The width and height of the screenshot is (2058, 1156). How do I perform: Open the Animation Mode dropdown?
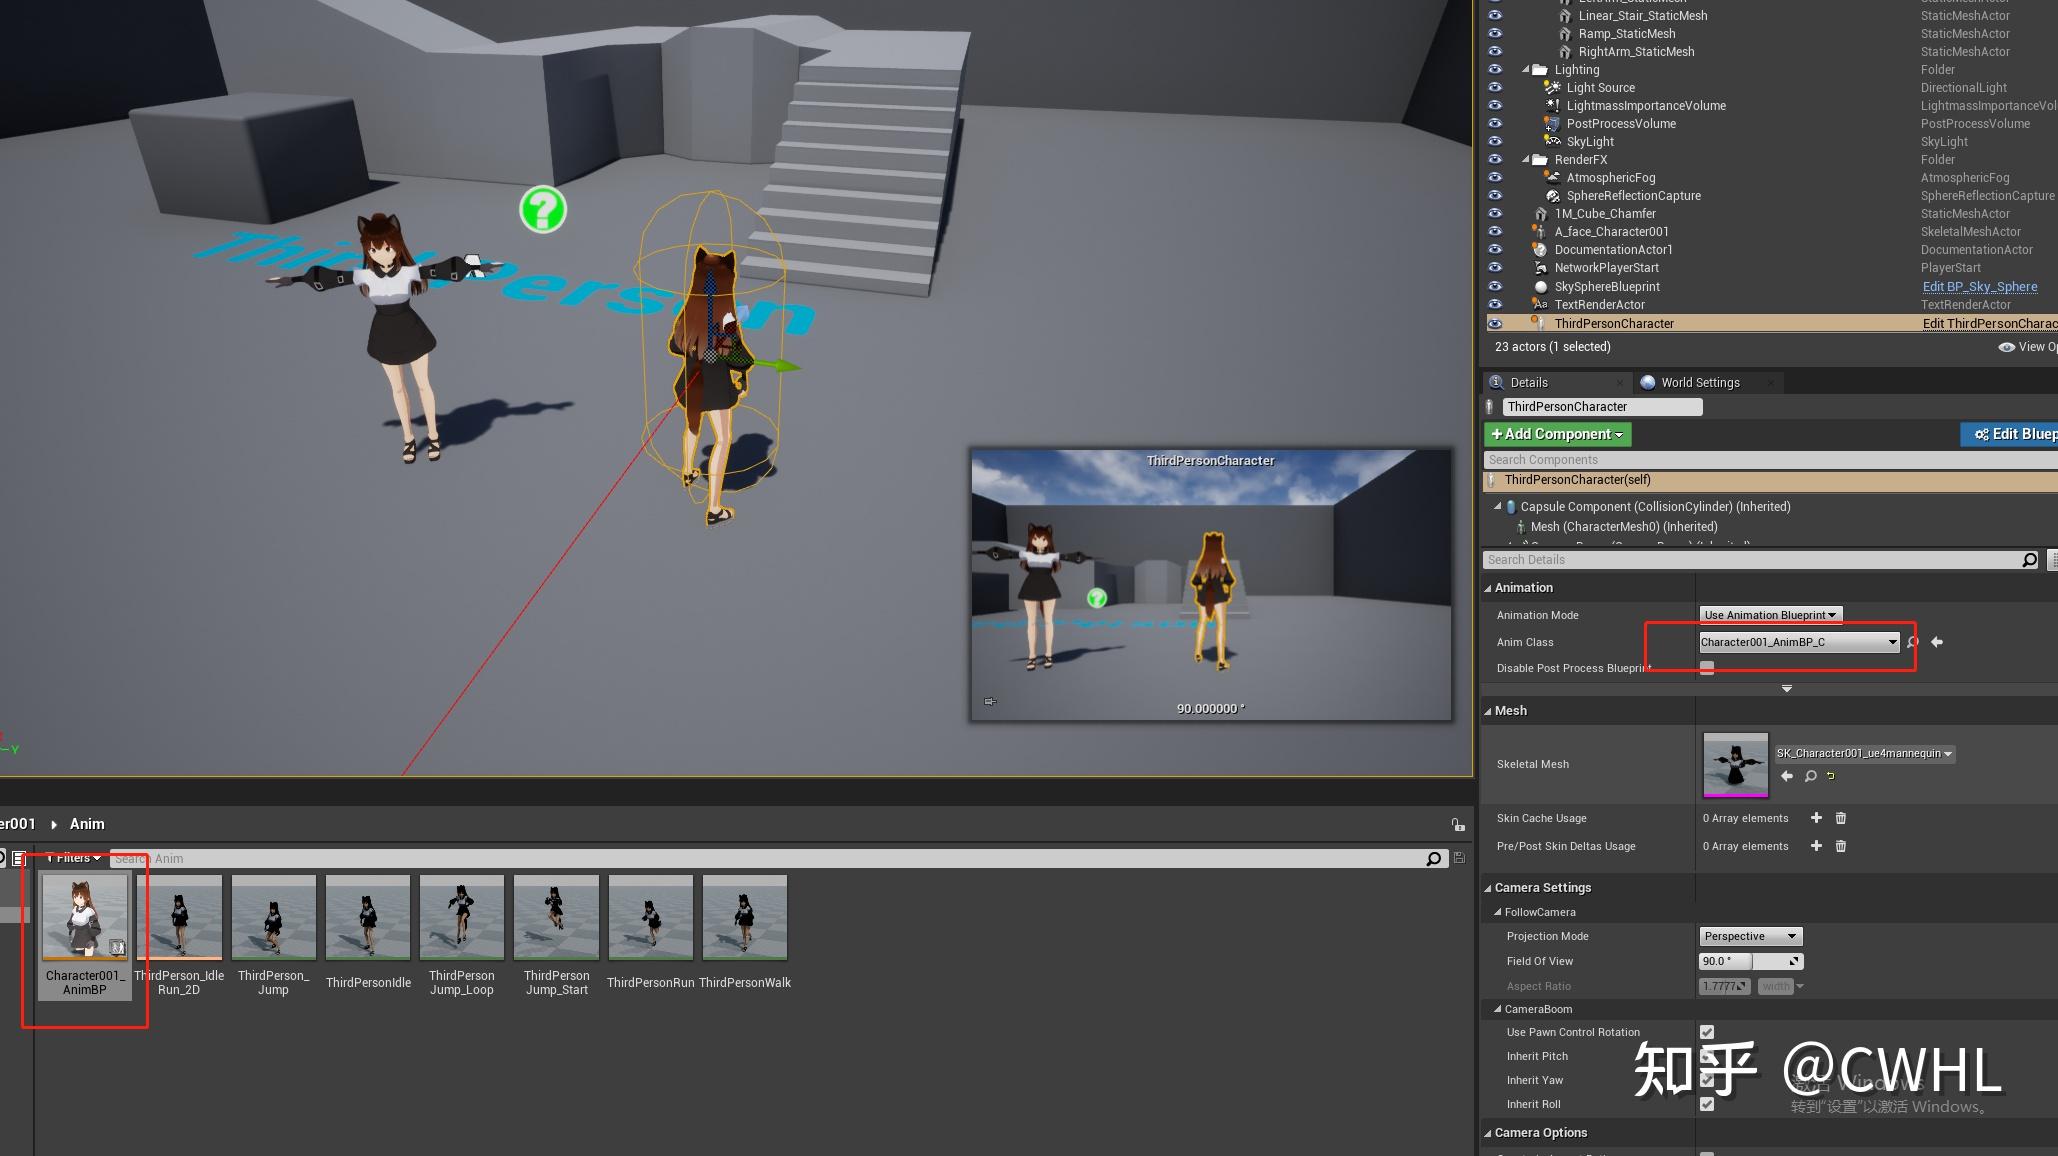[x=1770, y=615]
